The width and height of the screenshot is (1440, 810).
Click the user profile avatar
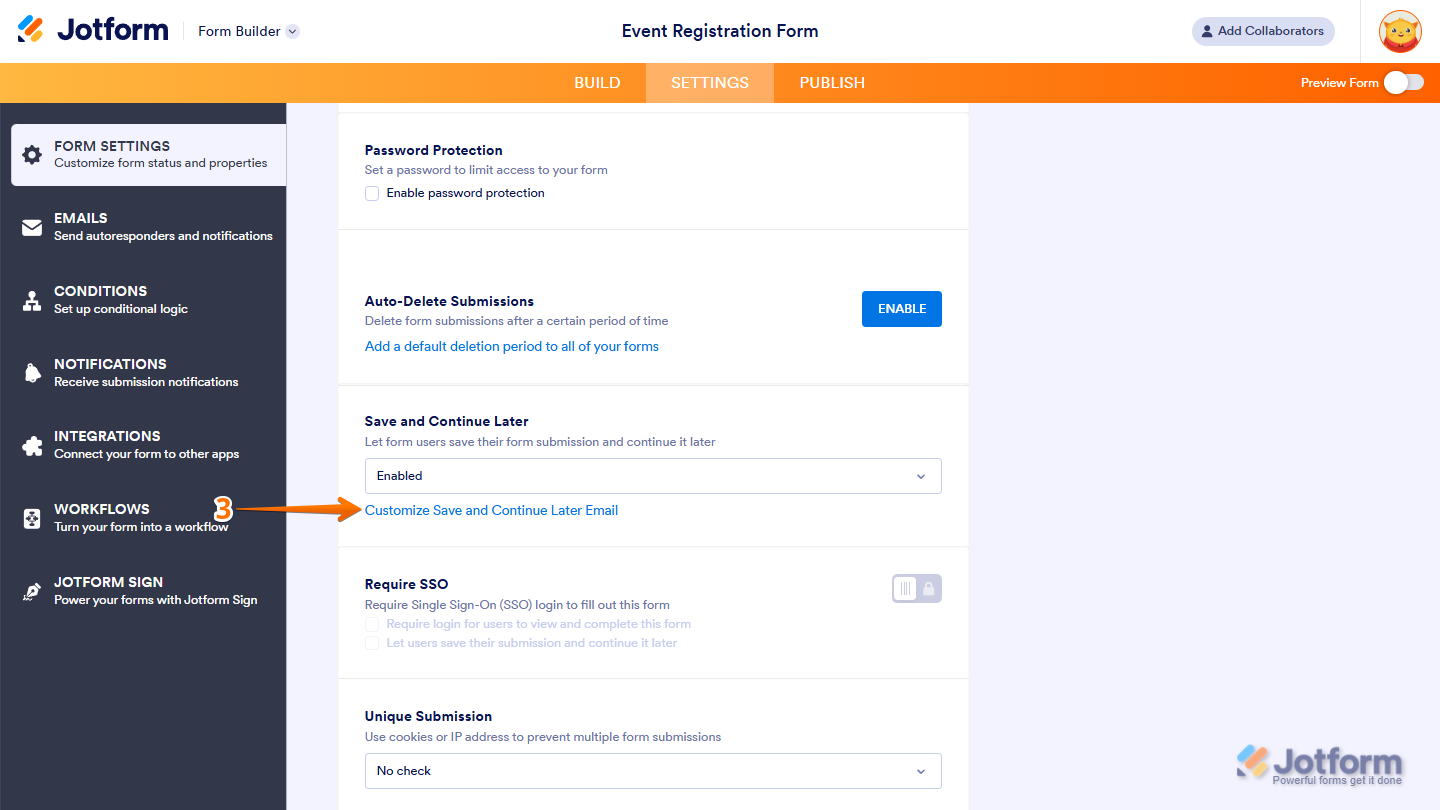(x=1400, y=31)
